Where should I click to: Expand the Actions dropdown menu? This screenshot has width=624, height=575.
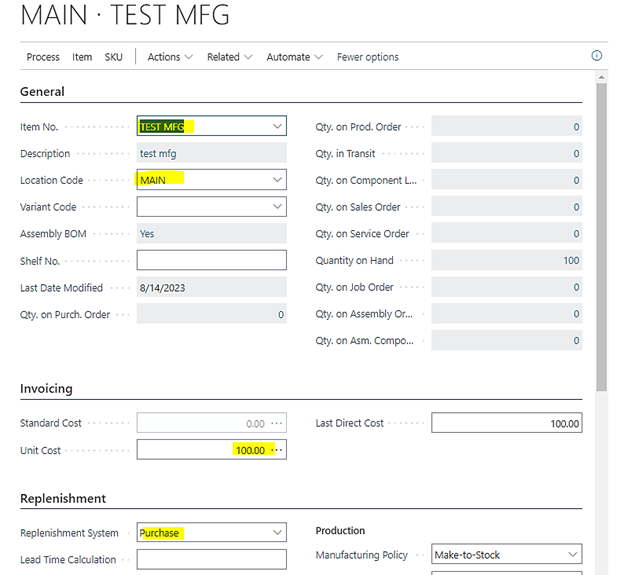point(170,57)
